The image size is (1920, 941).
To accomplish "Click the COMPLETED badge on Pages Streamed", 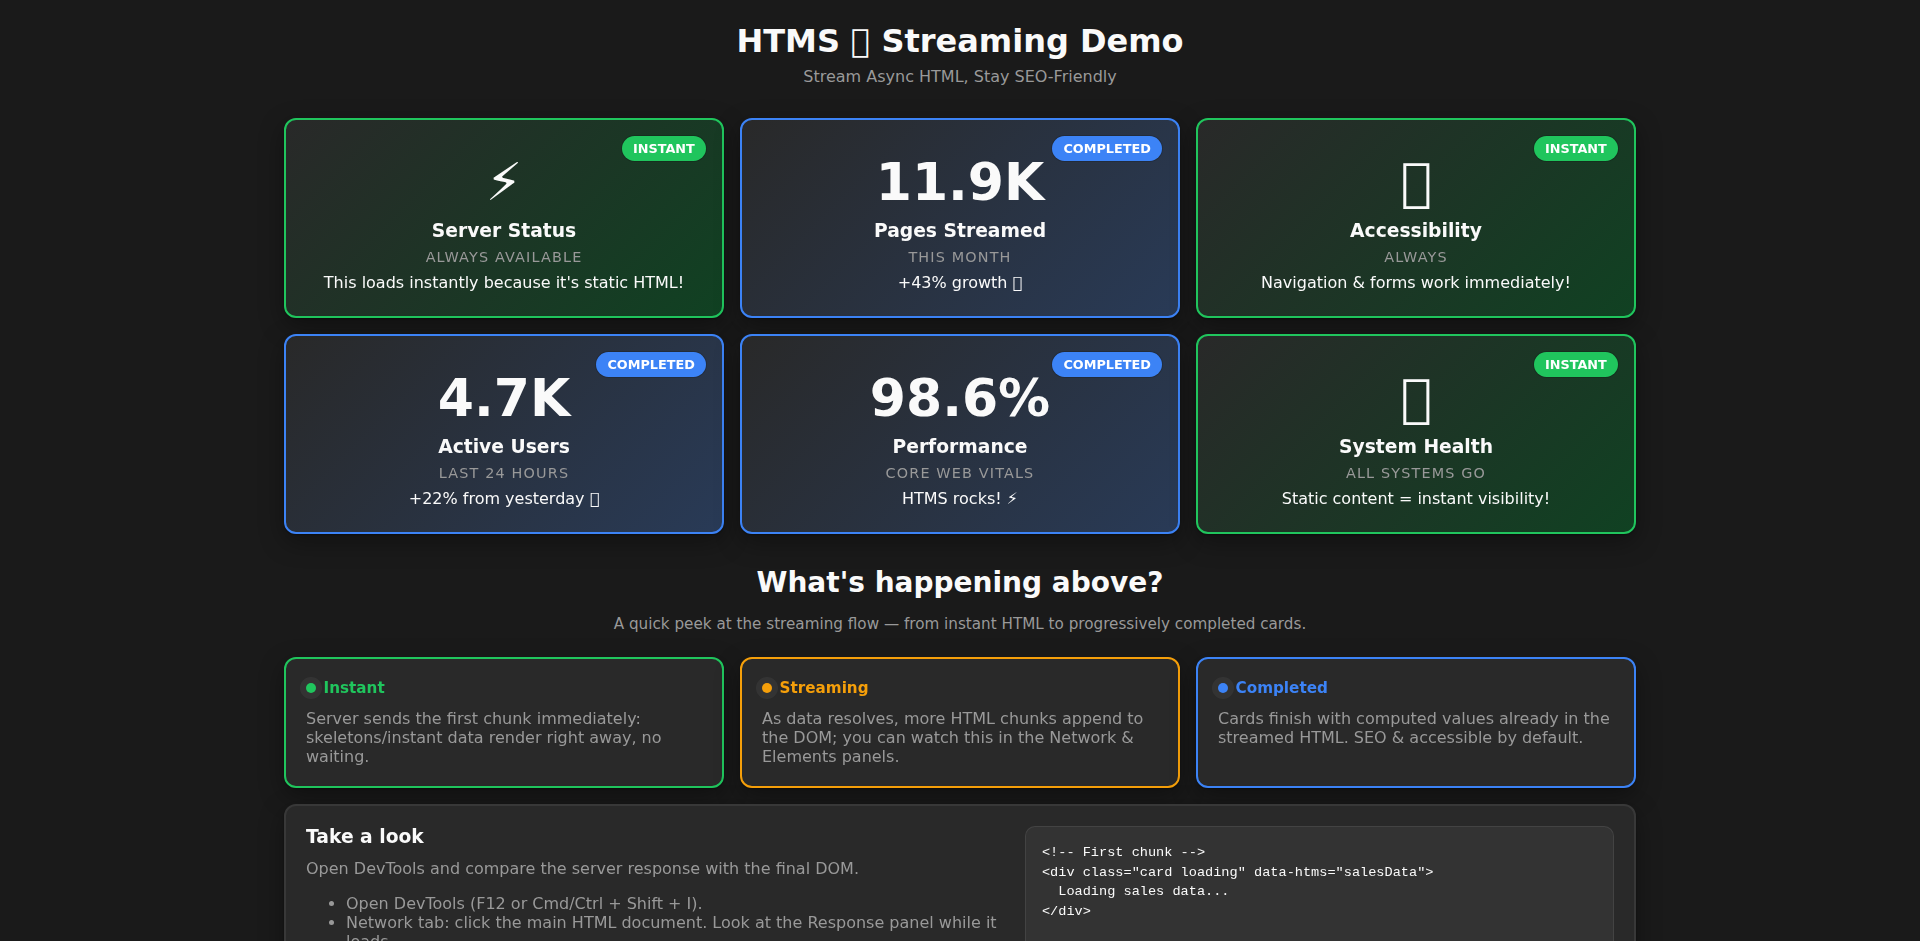I will (x=1107, y=148).
